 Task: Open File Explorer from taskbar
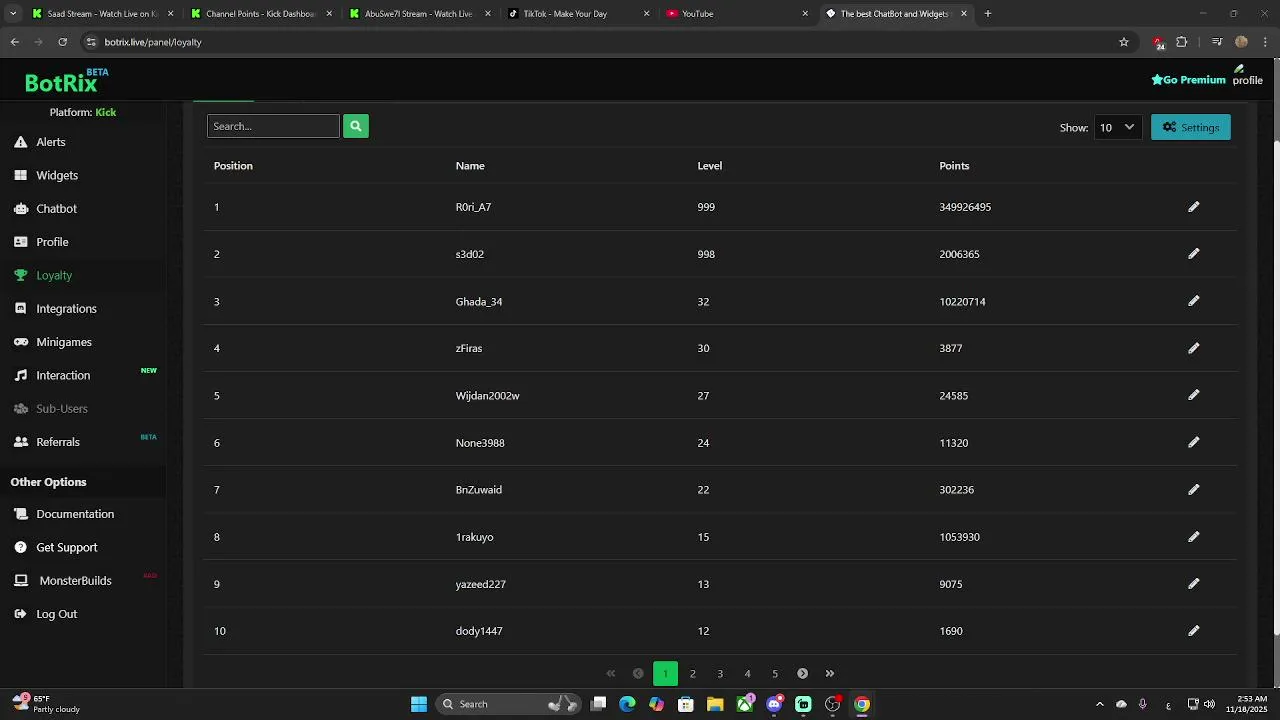click(714, 704)
